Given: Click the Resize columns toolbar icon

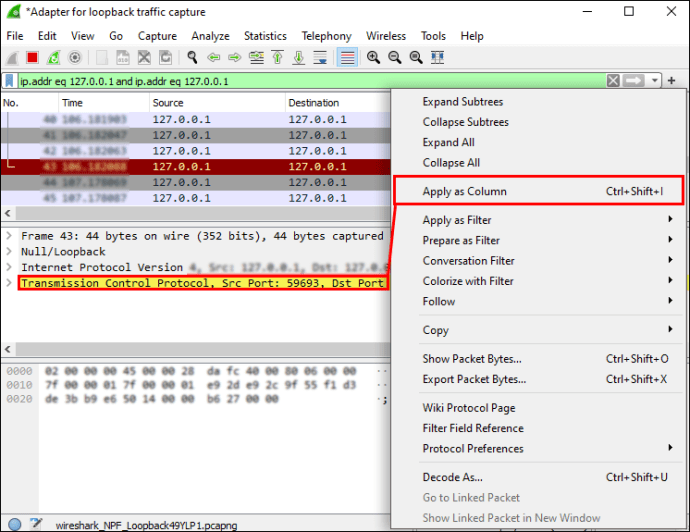Looking at the screenshot, I should pos(437,58).
